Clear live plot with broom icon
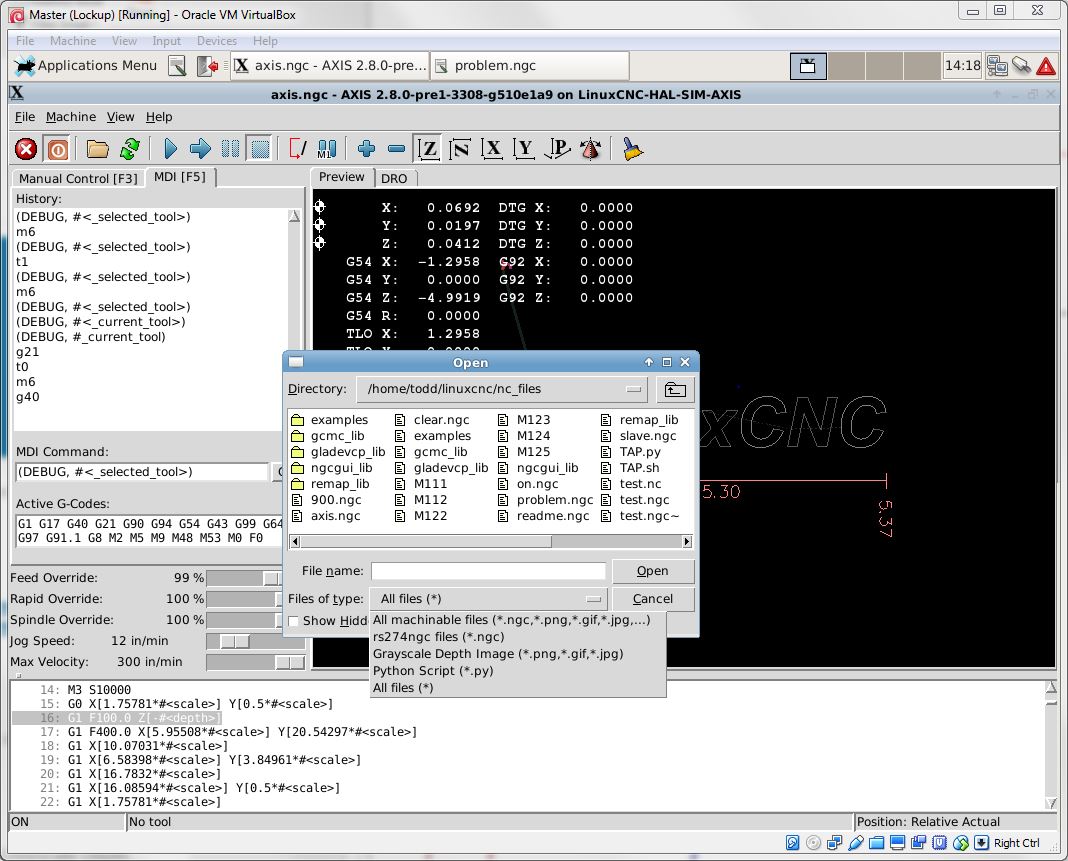 tap(631, 149)
